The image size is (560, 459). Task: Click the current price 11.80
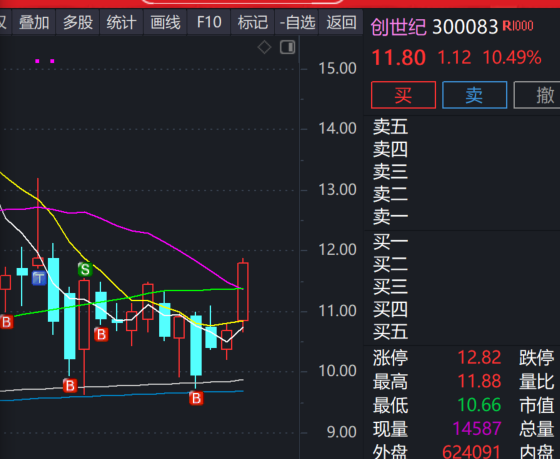(399, 58)
